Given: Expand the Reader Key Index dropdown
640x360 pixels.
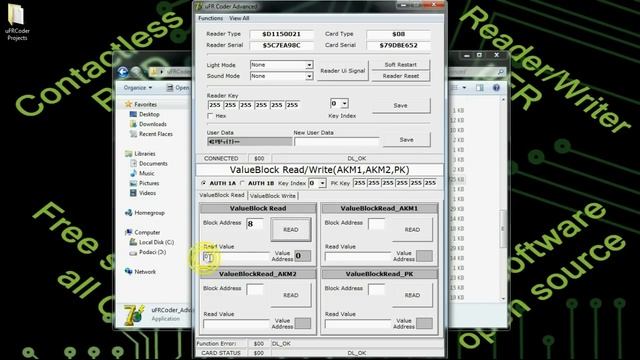Looking at the screenshot, I should click(x=344, y=104).
